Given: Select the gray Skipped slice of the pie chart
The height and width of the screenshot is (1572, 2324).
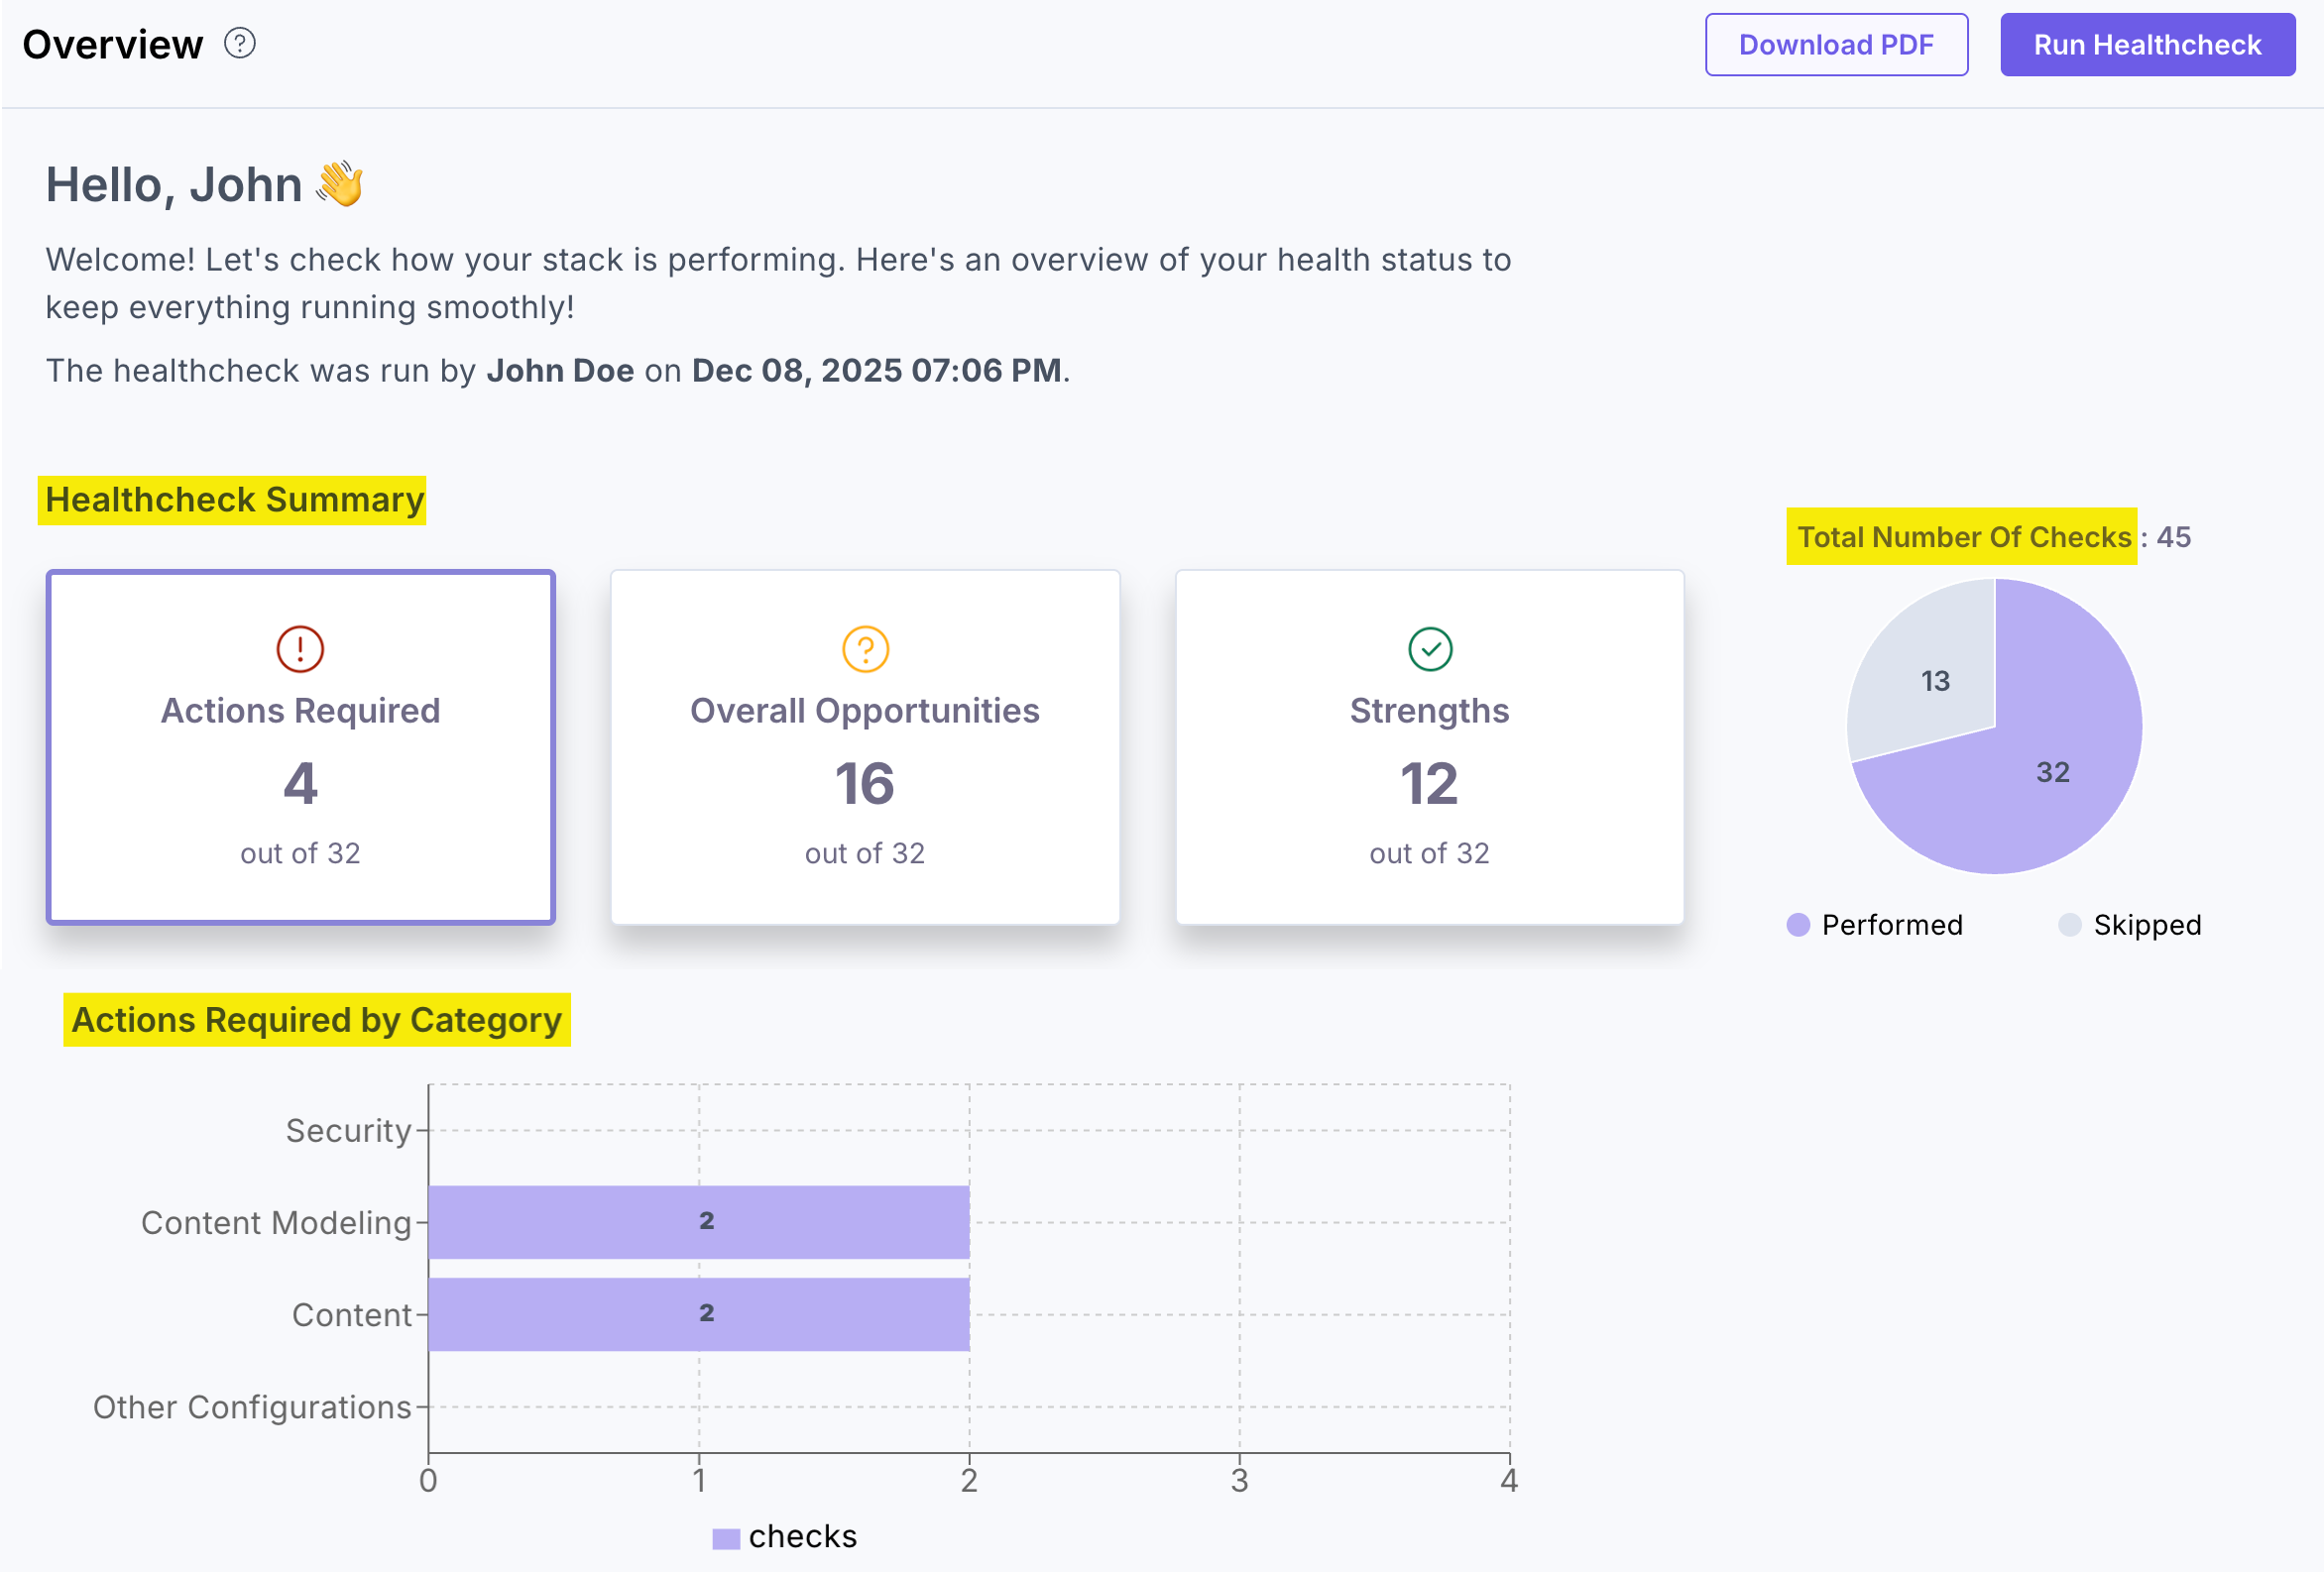Looking at the screenshot, I should (1934, 680).
